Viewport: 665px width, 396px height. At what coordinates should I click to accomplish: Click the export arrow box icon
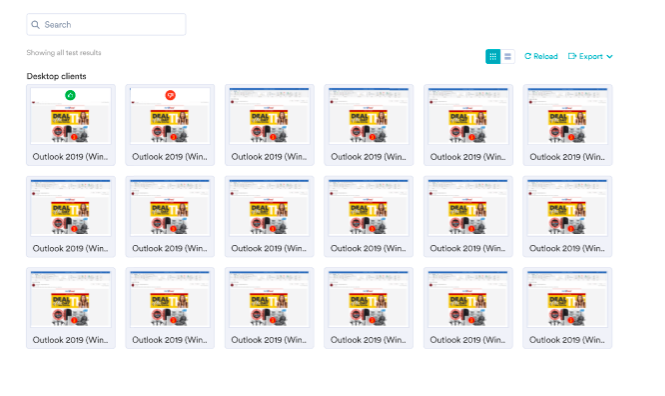pos(572,56)
